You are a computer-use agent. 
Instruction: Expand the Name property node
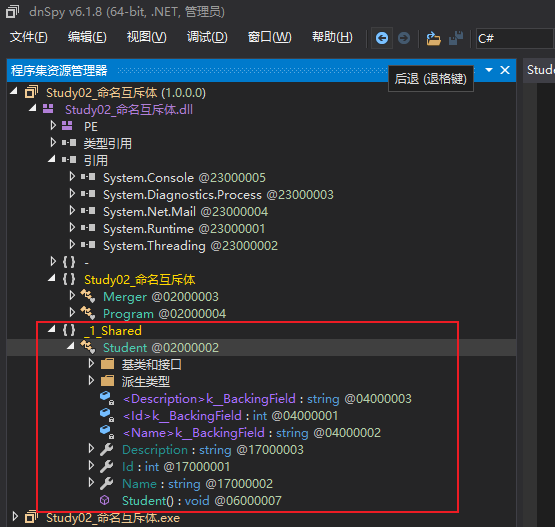click(x=91, y=482)
